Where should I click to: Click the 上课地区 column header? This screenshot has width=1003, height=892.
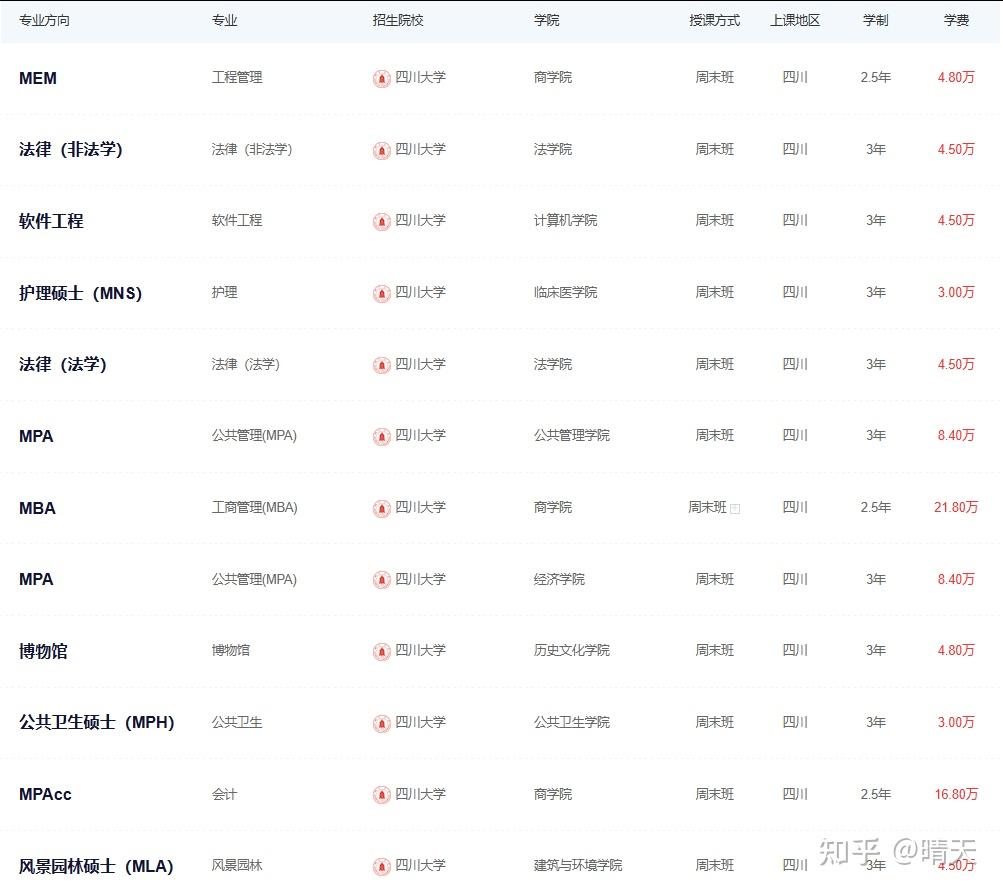795,20
